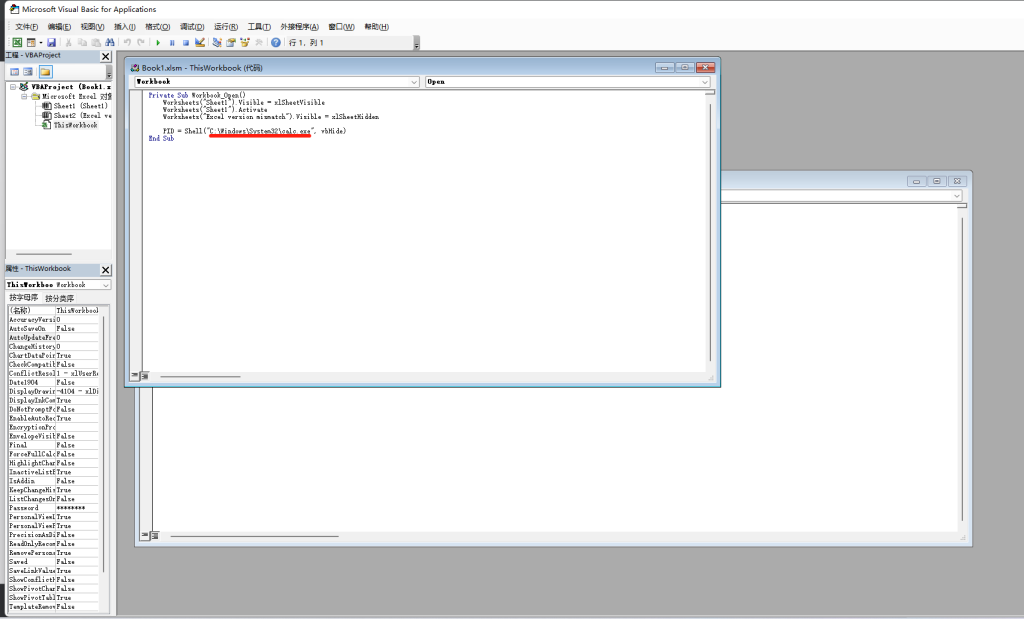
Task: Select the AutoSaveOn property row
Action: (x=54, y=329)
